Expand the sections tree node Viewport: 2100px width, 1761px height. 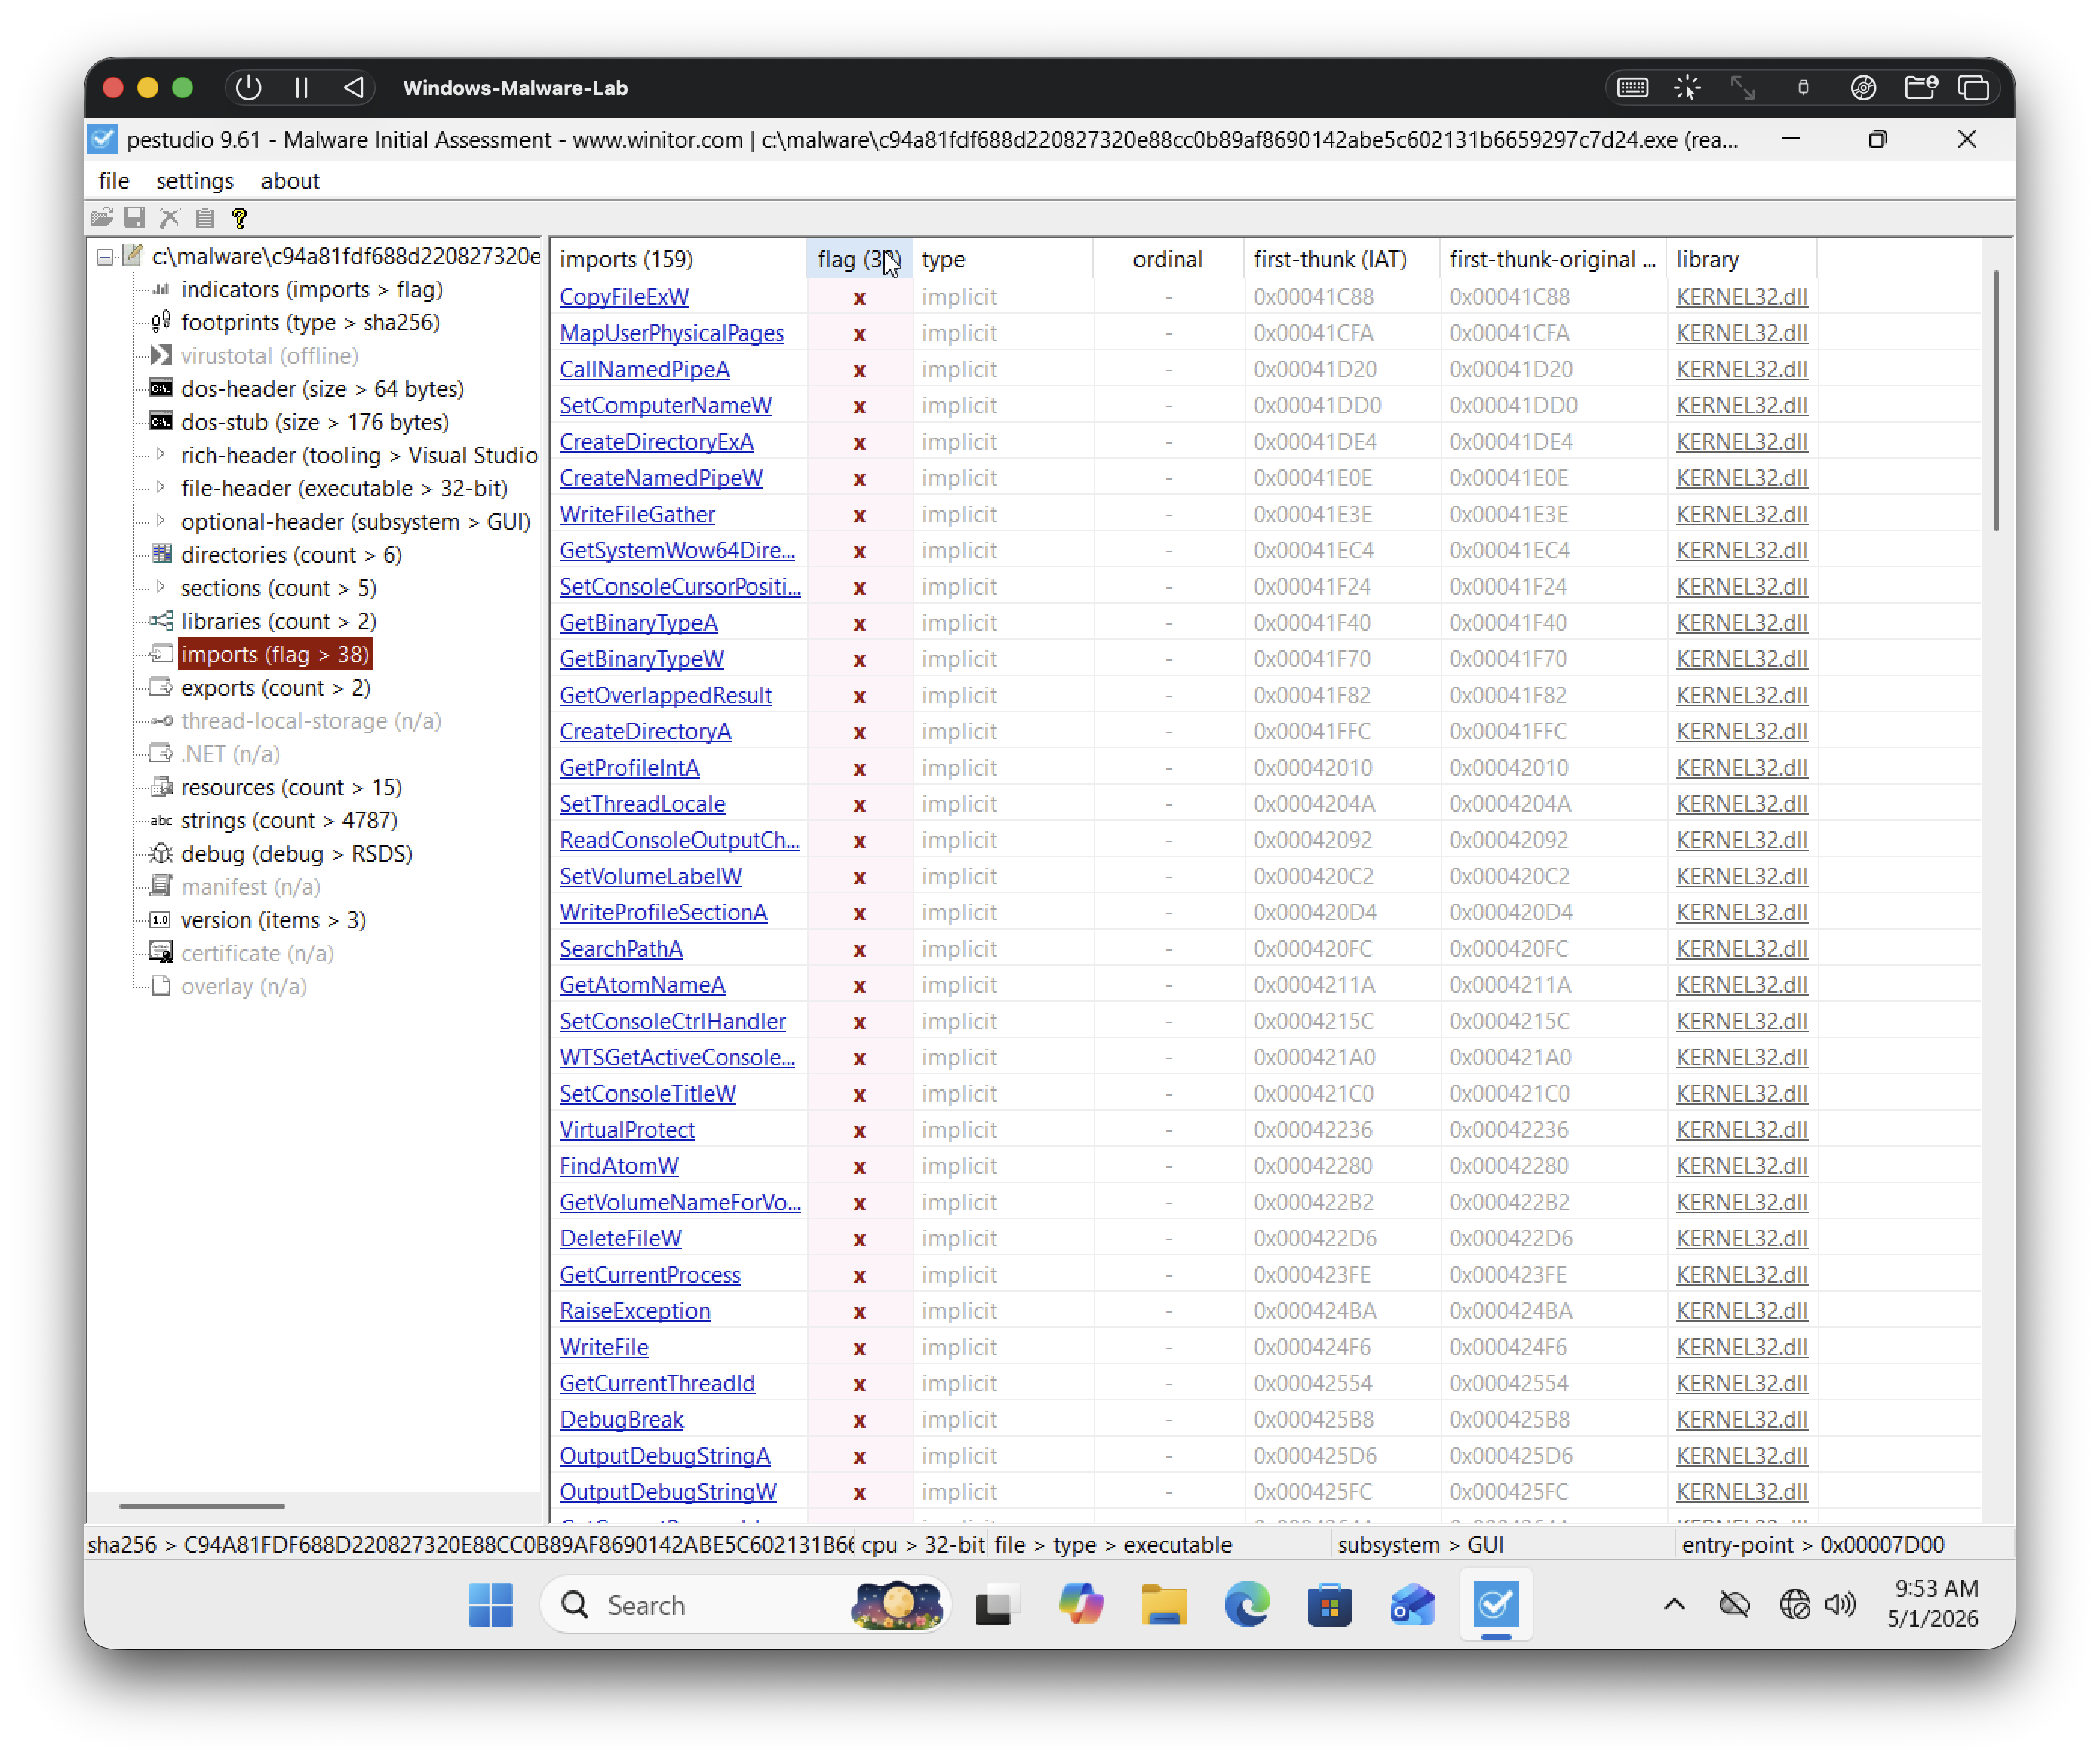tap(161, 588)
